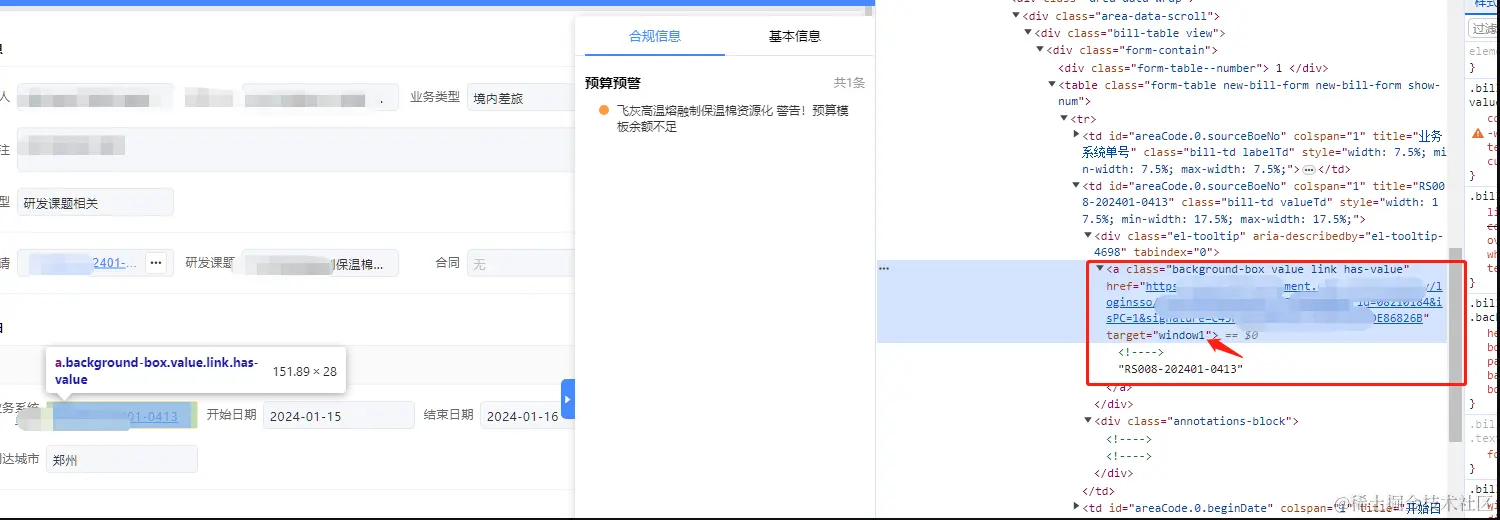The height and width of the screenshot is (520, 1500).
Task: Click the 合同 field showing 无
Action: click(520, 263)
